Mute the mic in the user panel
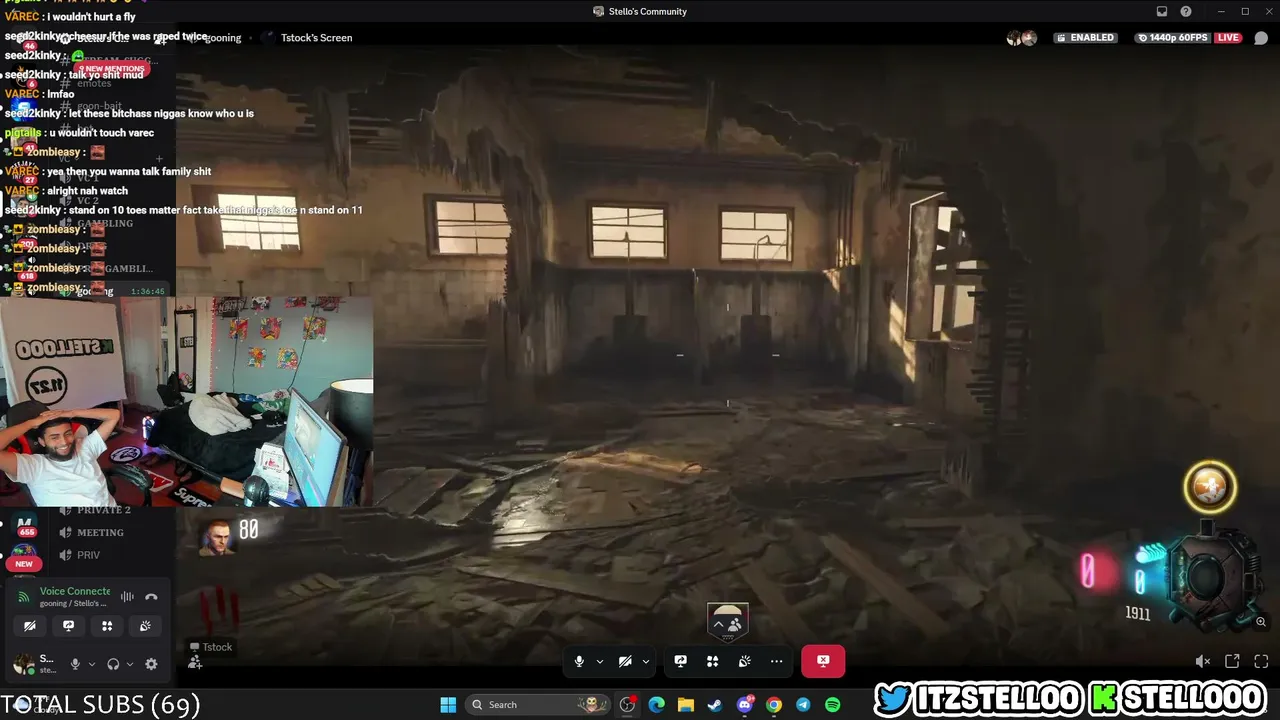Image resolution: width=1280 pixels, height=720 pixels. click(x=74, y=664)
